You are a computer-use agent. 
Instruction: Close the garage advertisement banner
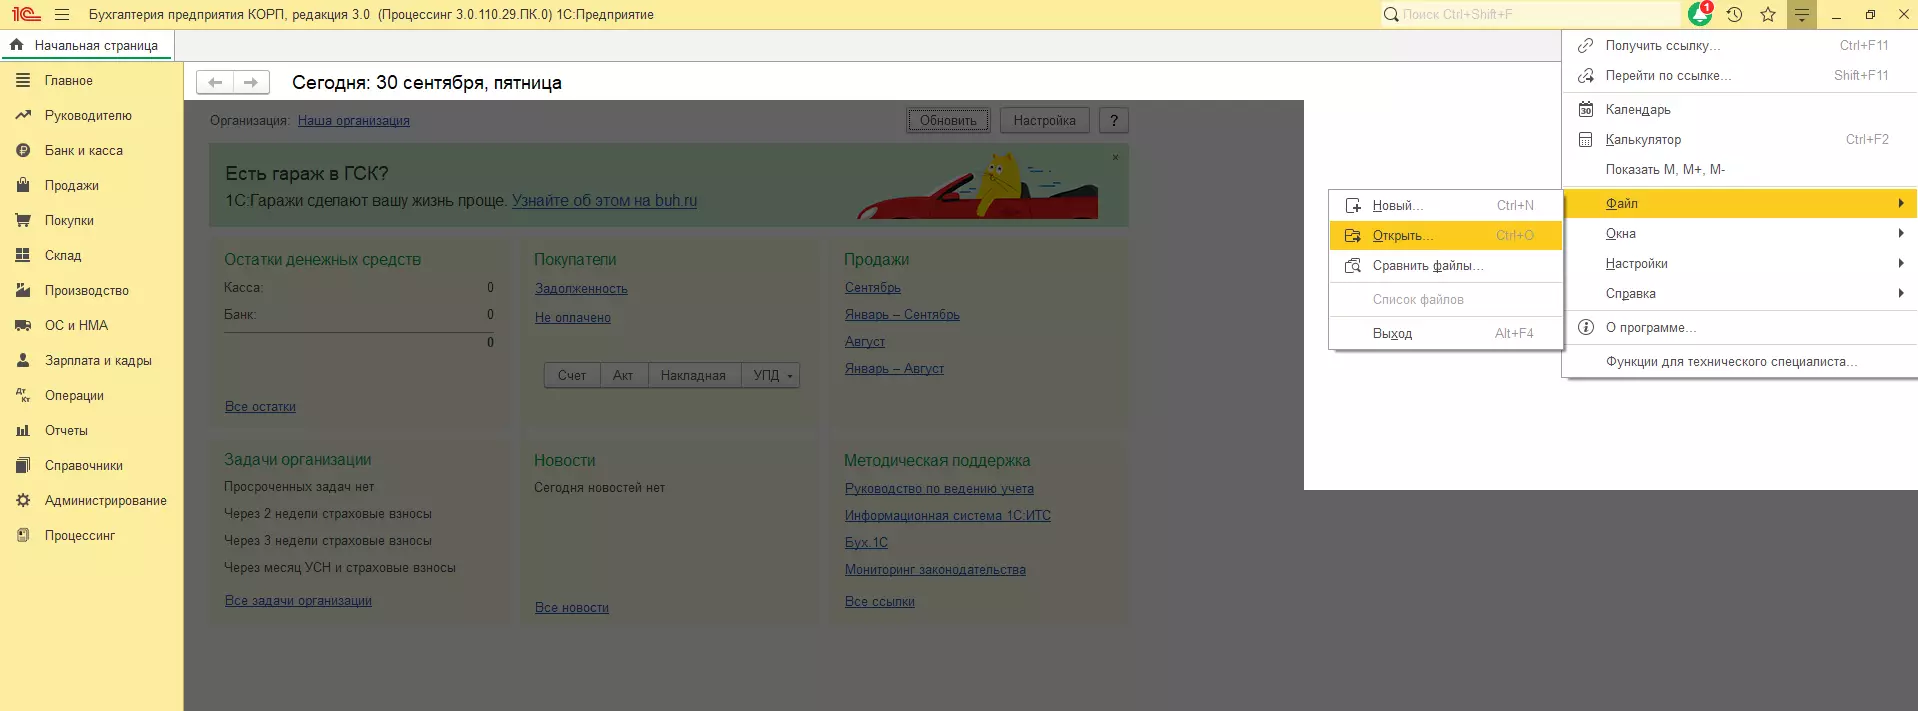pyautogui.click(x=1115, y=157)
